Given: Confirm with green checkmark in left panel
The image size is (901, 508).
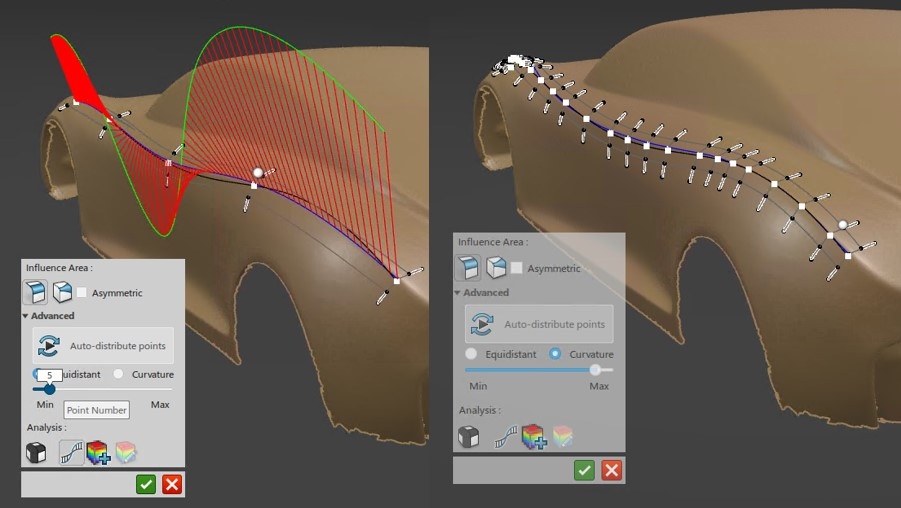Looking at the screenshot, I should pos(146,484).
